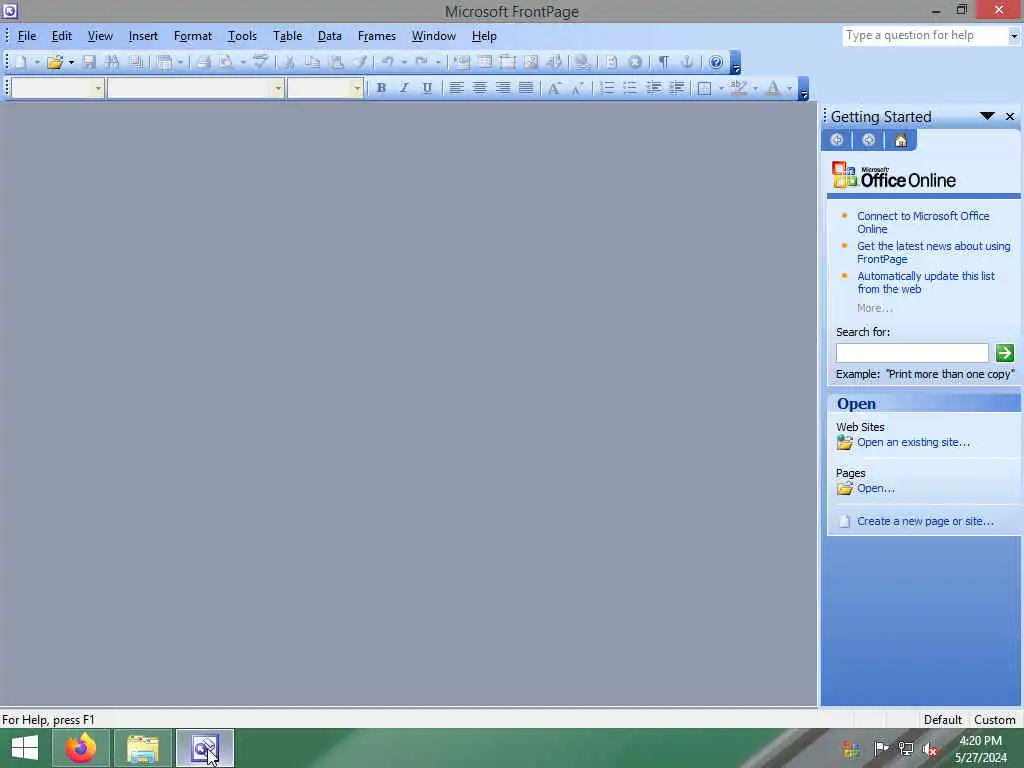Click the Format Painter brush icon
The image size is (1024, 768).
(x=360, y=62)
